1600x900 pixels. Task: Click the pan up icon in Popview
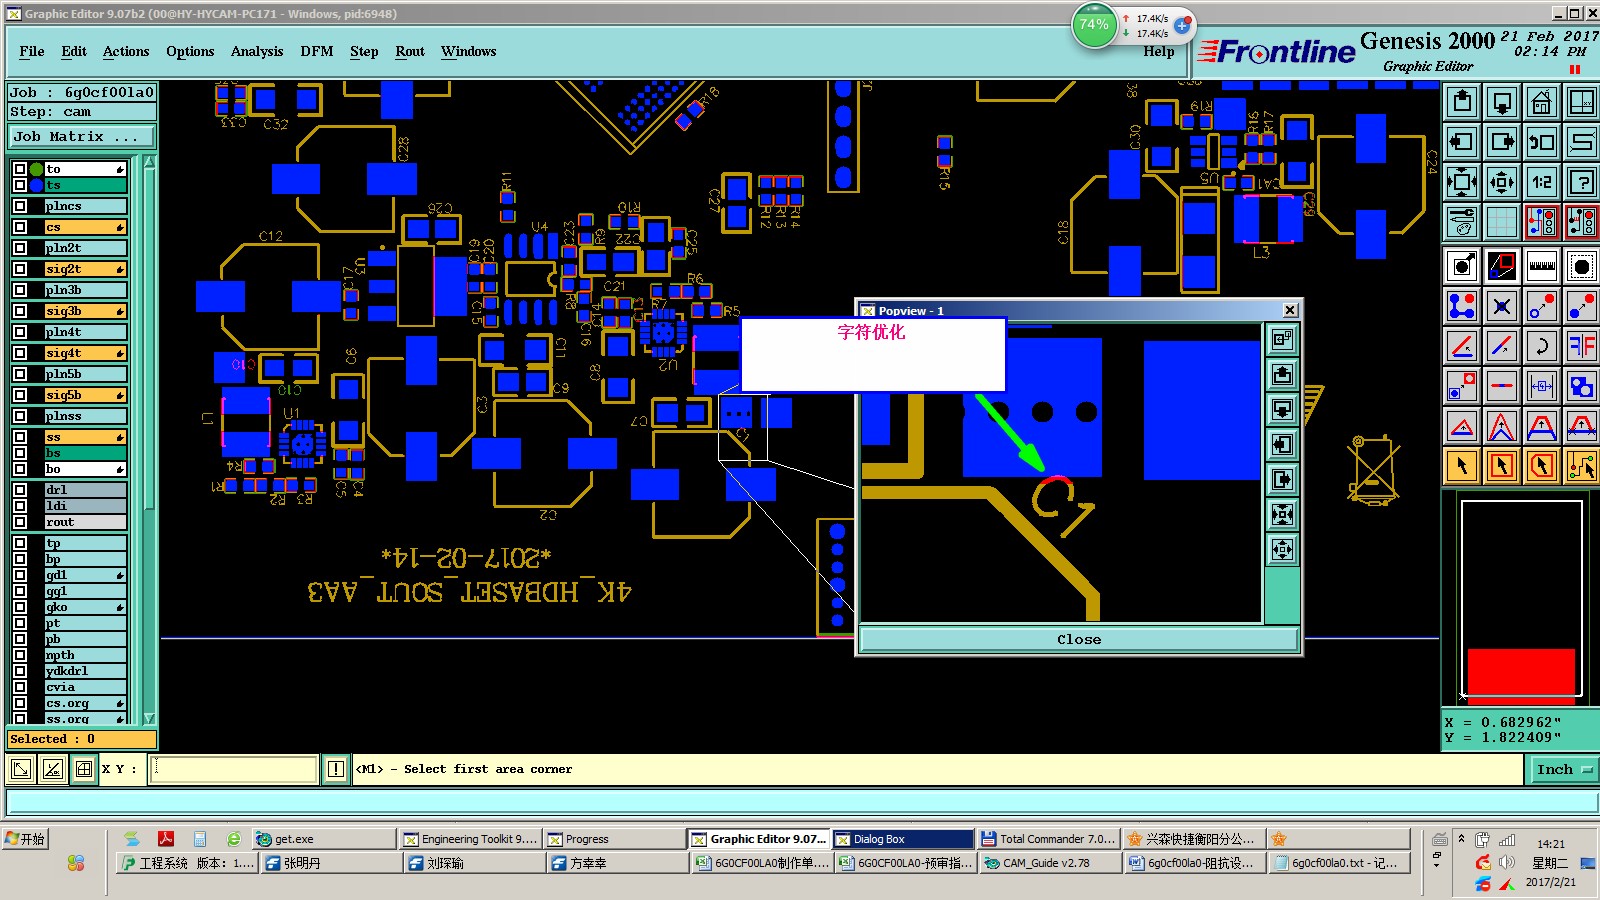[x=1282, y=375]
